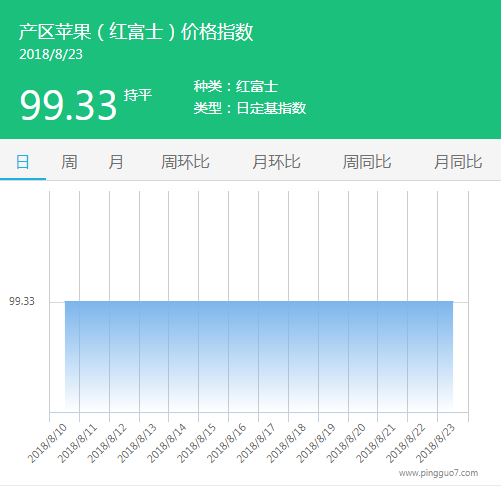Click the www.pingguo7.com watermark link

tap(438, 473)
